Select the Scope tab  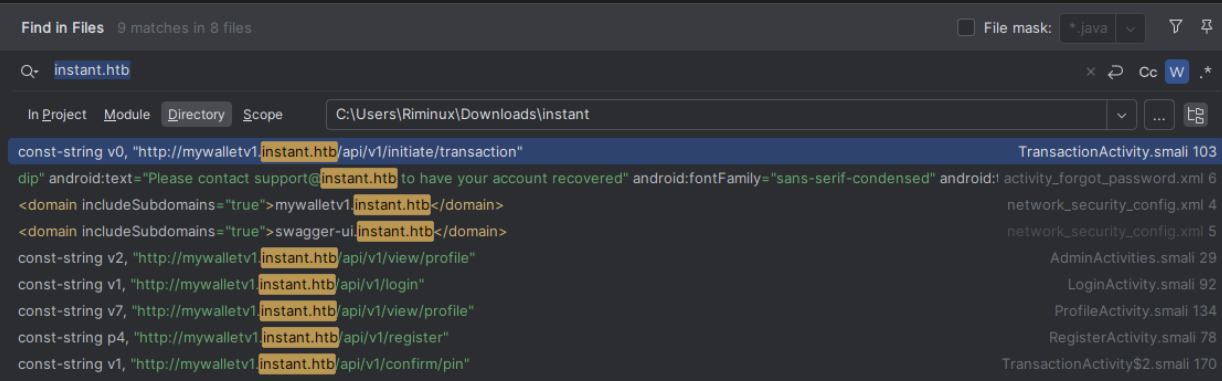(x=263, y=115)
